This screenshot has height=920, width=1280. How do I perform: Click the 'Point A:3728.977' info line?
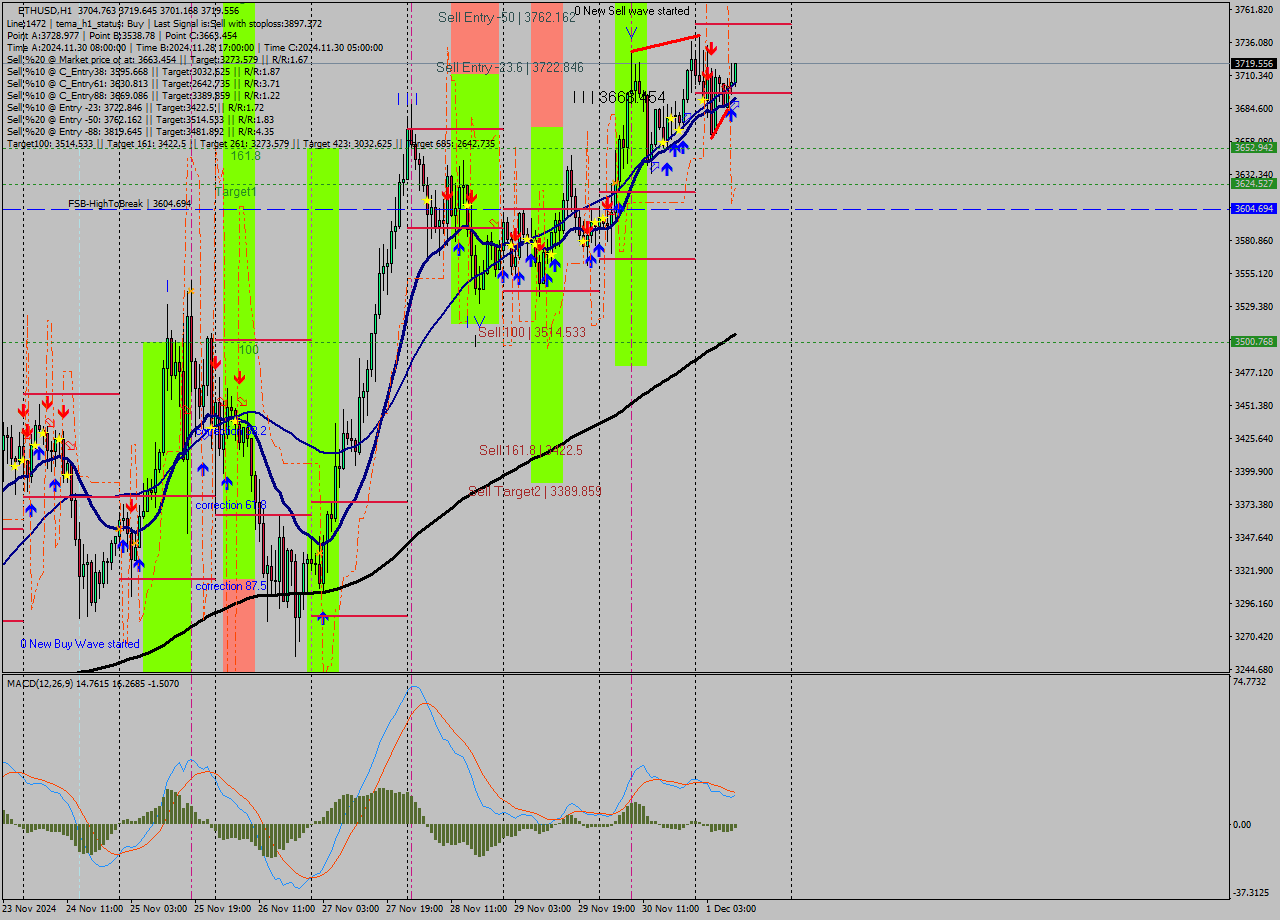click(122, 35)
